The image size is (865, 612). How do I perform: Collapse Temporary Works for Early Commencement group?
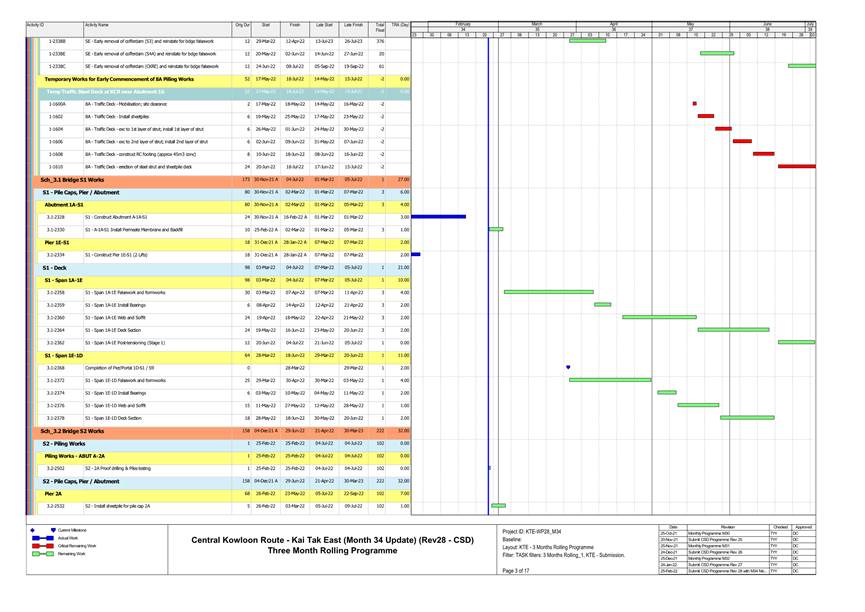pos(119,78)
